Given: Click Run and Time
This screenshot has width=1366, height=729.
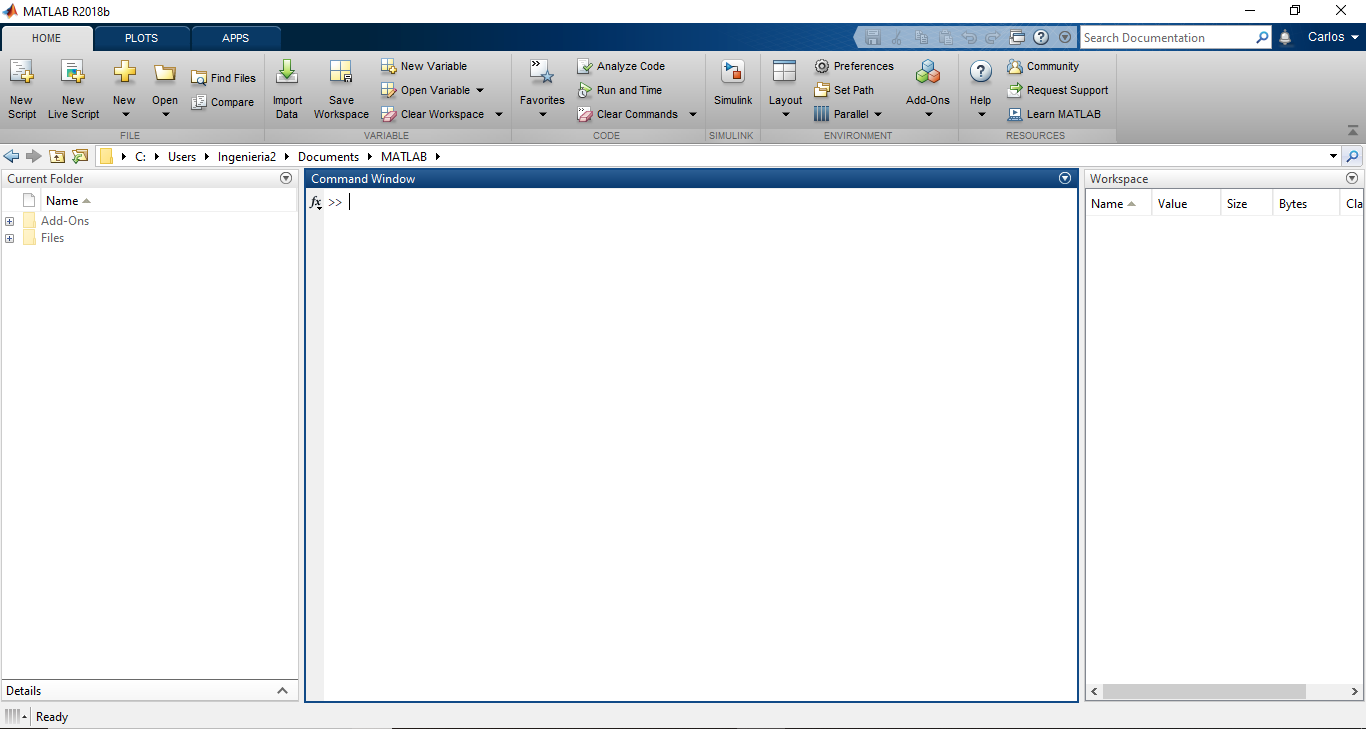Looking at the screenshot, I should [x=619, y=90].
